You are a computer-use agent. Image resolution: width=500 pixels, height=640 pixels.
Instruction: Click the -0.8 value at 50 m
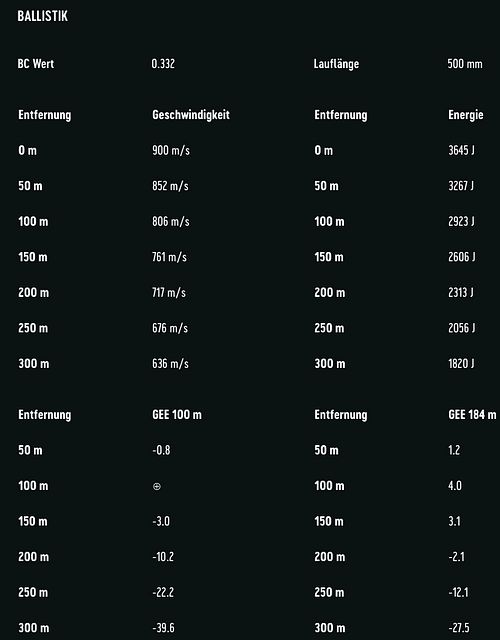pyautogui.click(x=161, y=450)
